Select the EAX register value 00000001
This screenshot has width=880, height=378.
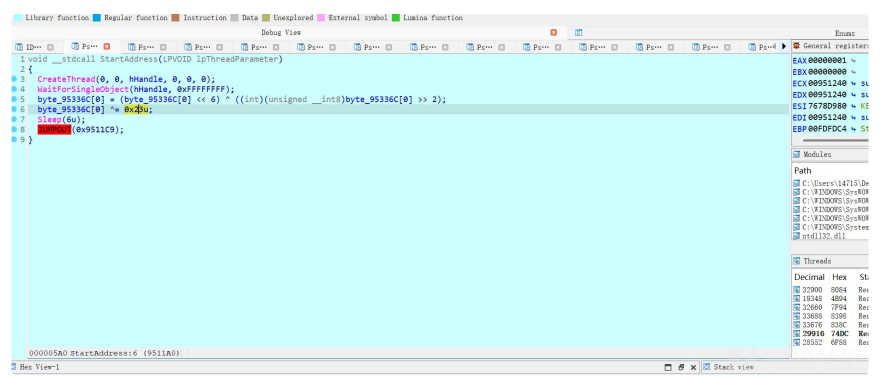click(x=827, y=61)
